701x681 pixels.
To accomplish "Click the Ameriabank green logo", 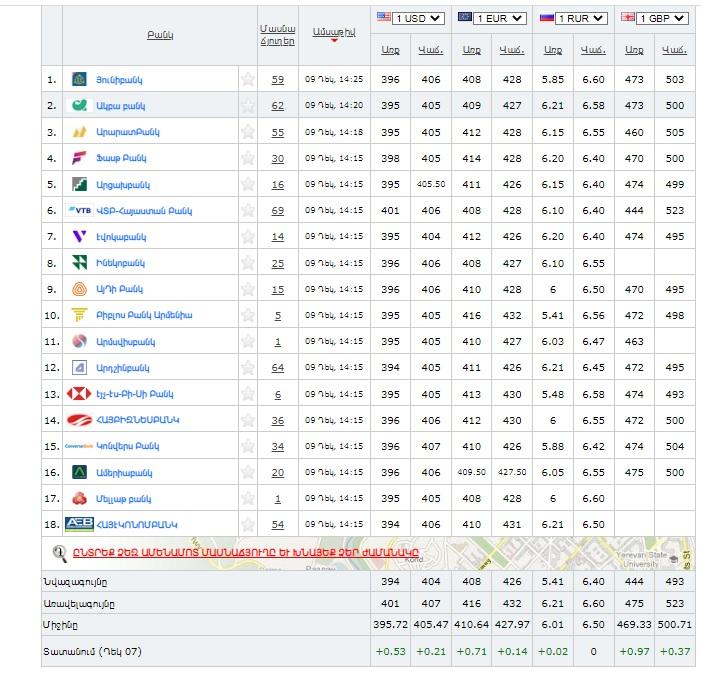I will click(80, 472).
